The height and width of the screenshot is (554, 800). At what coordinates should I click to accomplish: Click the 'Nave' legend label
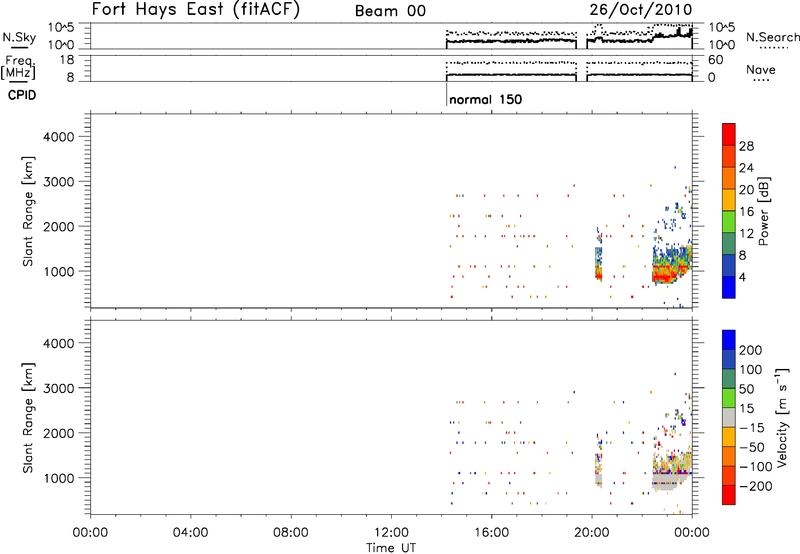pyautogui.click(x=760, y=69)
